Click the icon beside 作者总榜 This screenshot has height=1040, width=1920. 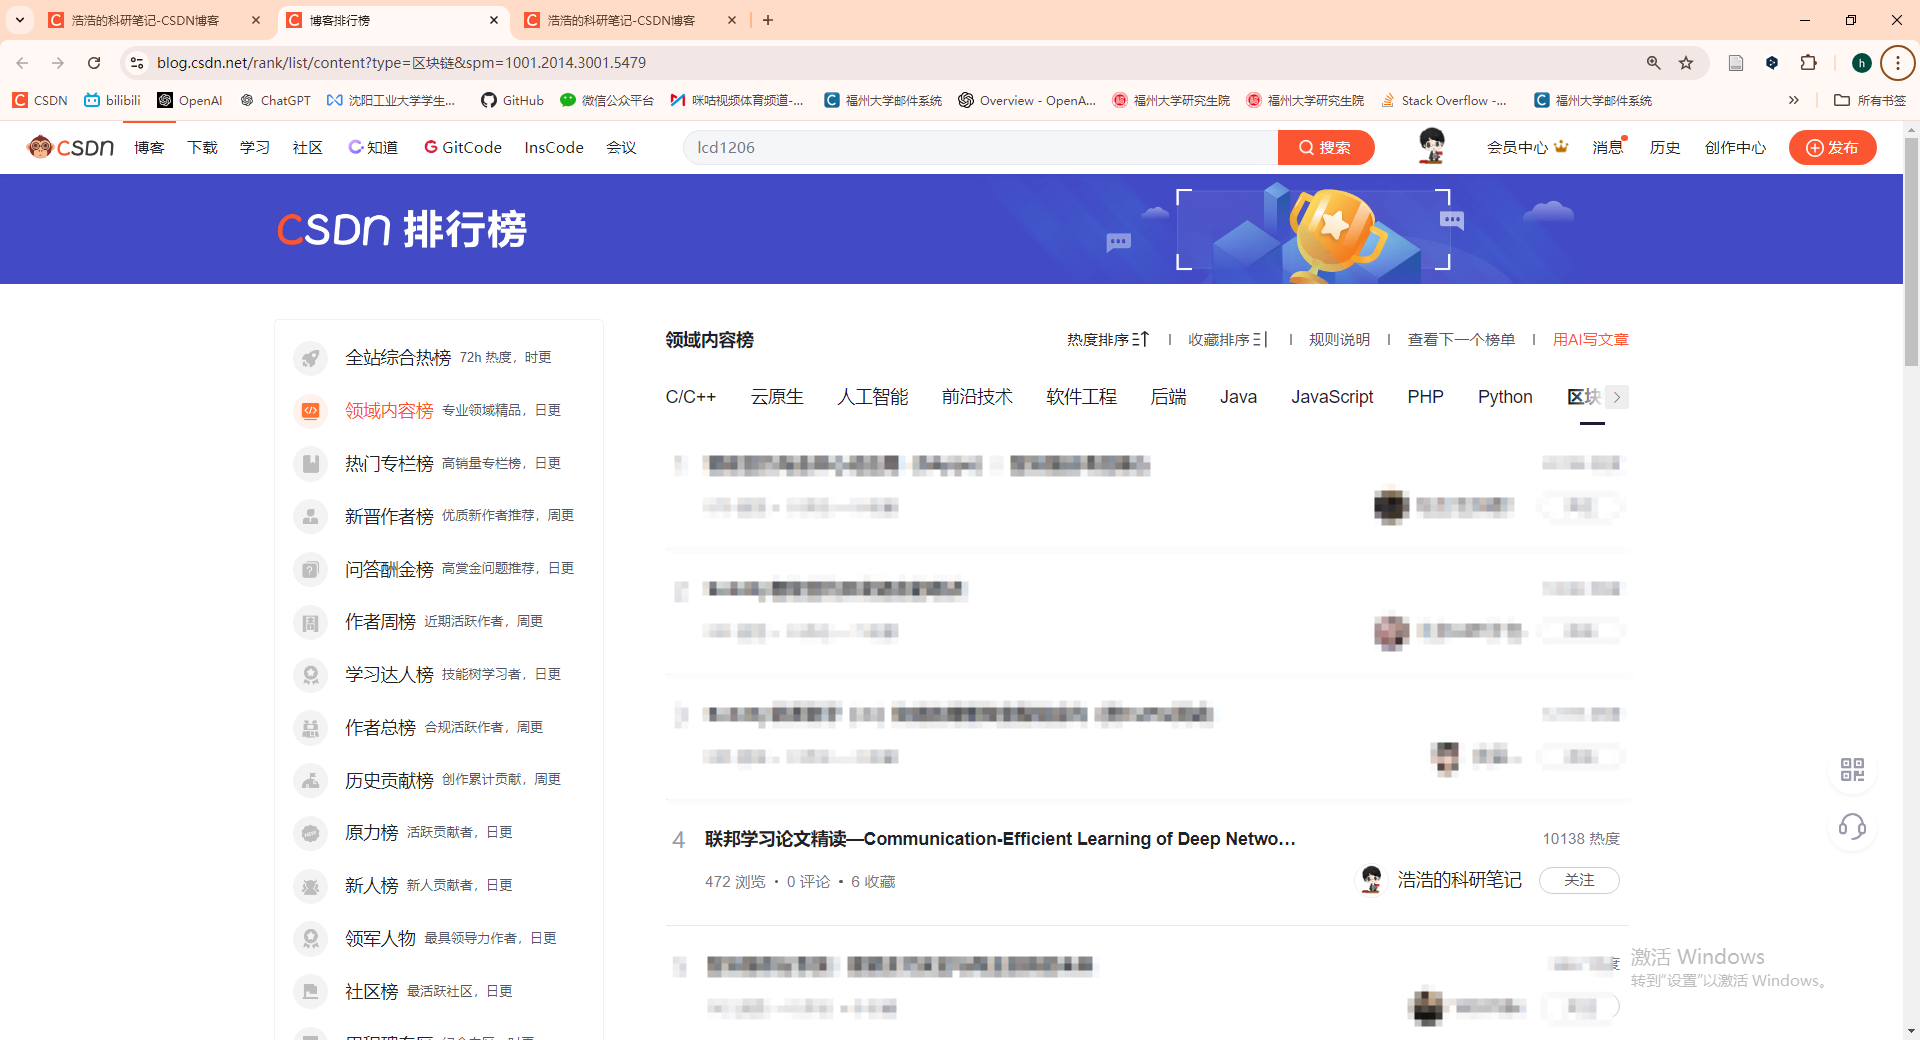click(311, 728)
